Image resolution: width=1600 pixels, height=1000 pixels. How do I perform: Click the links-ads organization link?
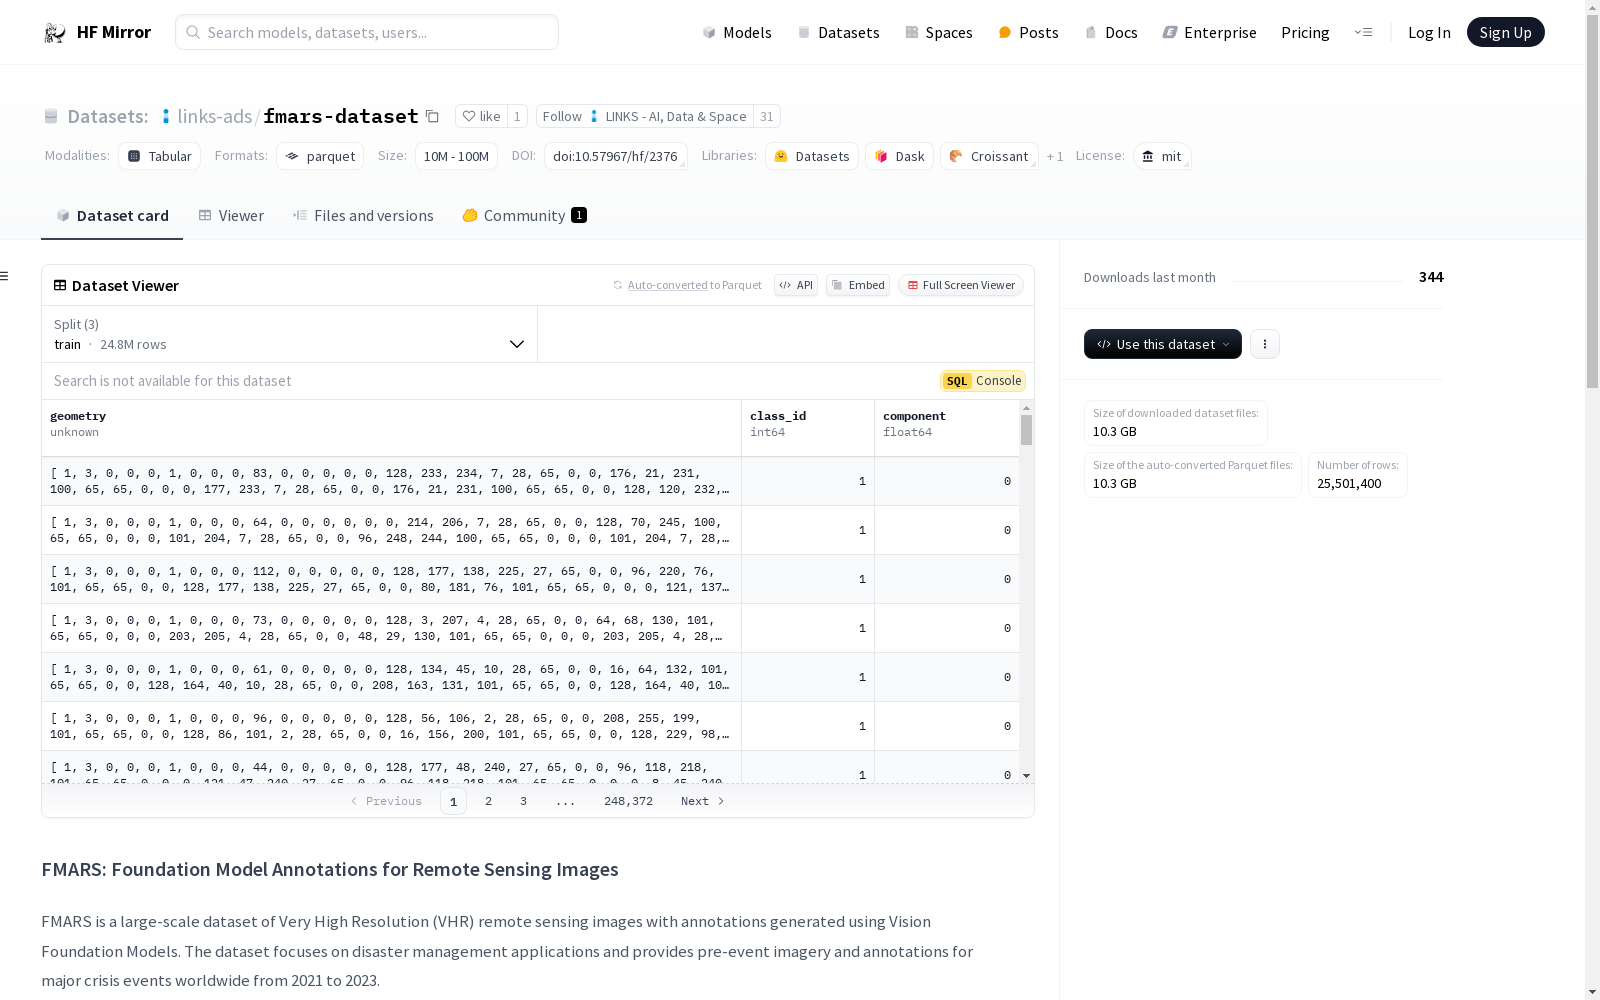click(x=214, y=116)
